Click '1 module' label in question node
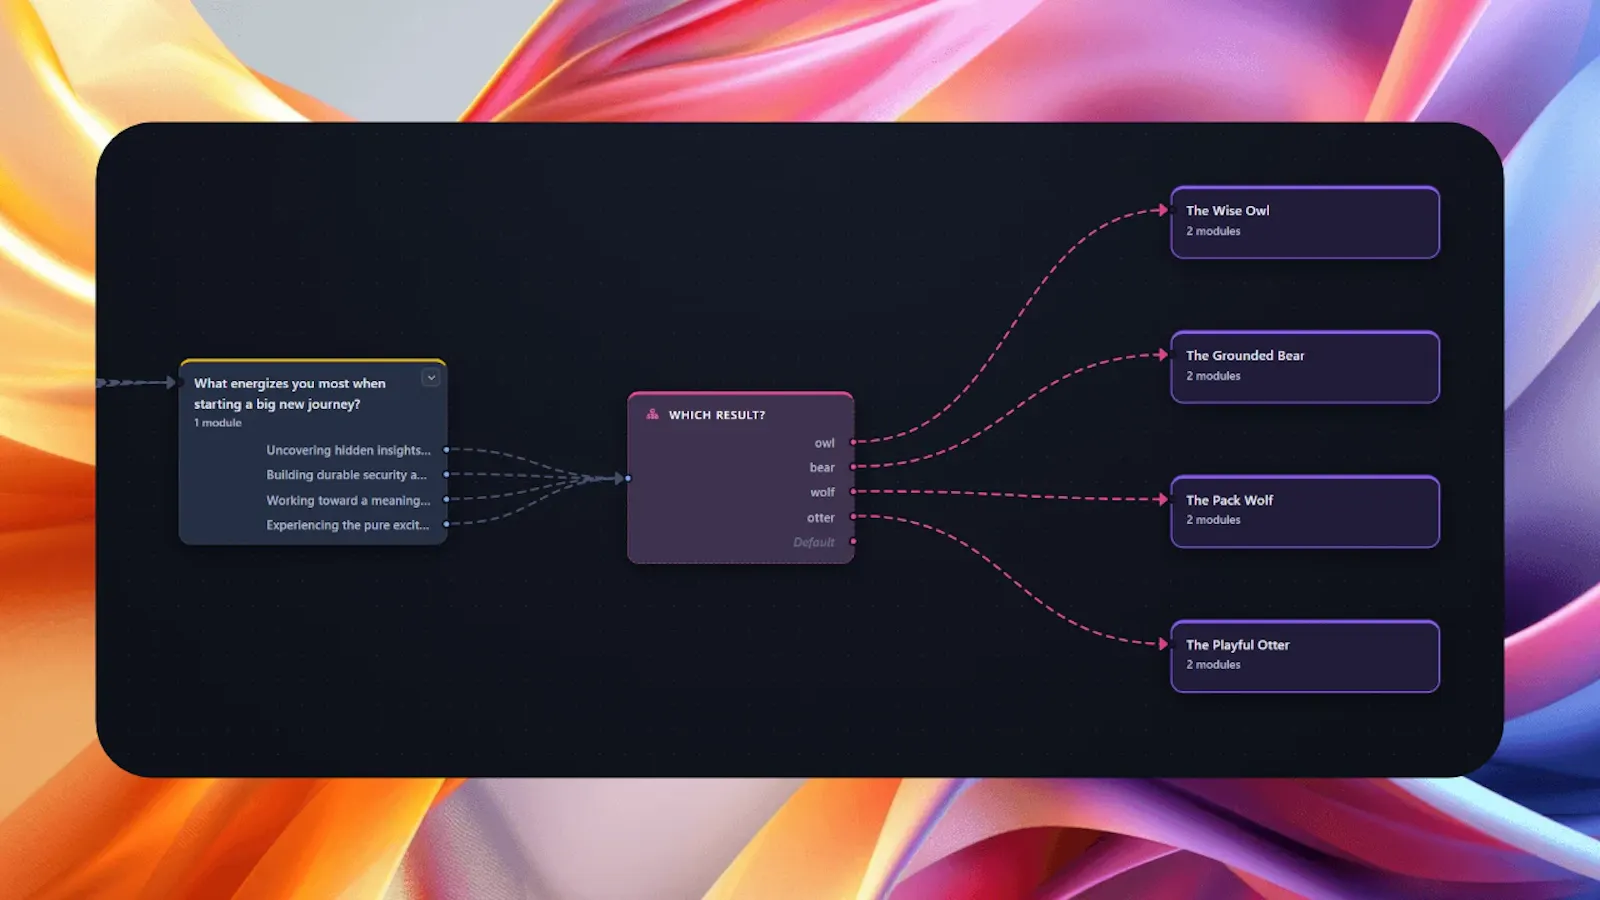Image resolution: width=1600 pixels, height=900 pixels. click(x=218, y=423)
